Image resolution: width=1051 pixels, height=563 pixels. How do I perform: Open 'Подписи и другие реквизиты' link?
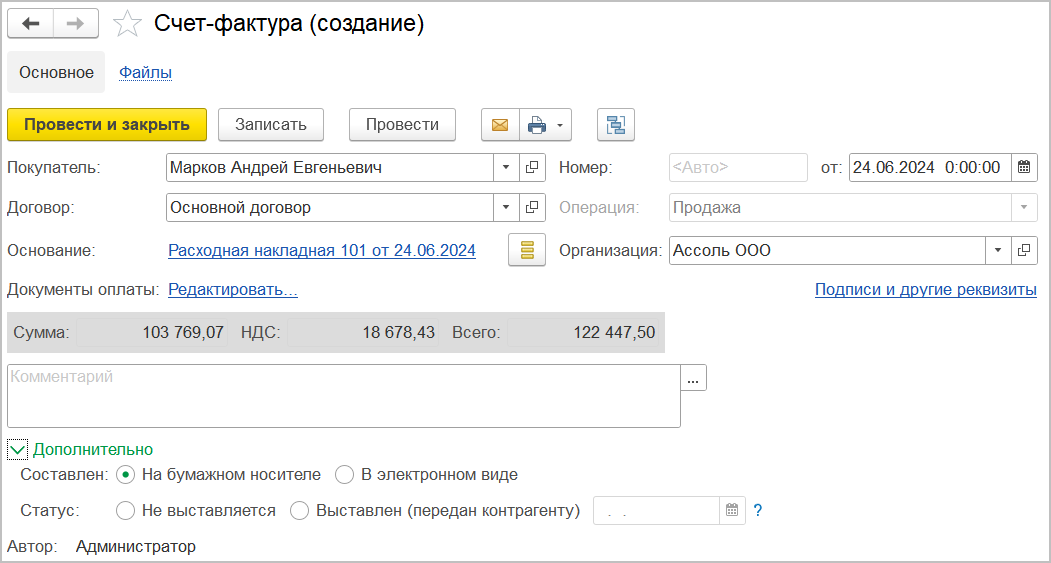point(925,290)
